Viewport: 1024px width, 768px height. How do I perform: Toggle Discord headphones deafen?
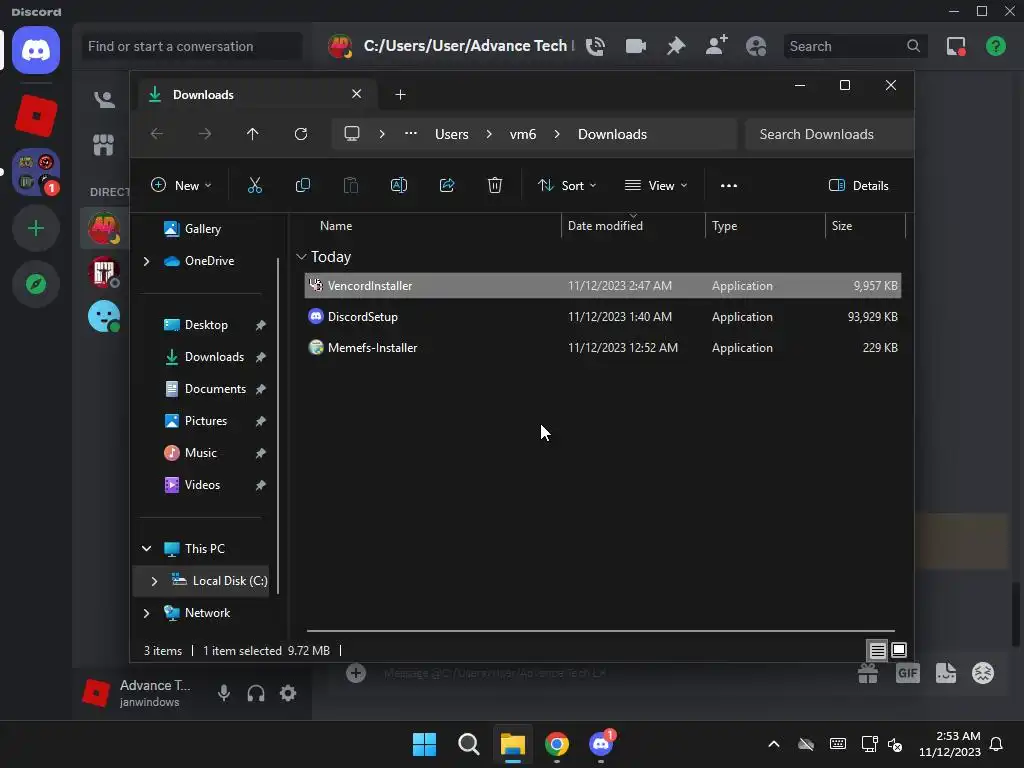256,693
